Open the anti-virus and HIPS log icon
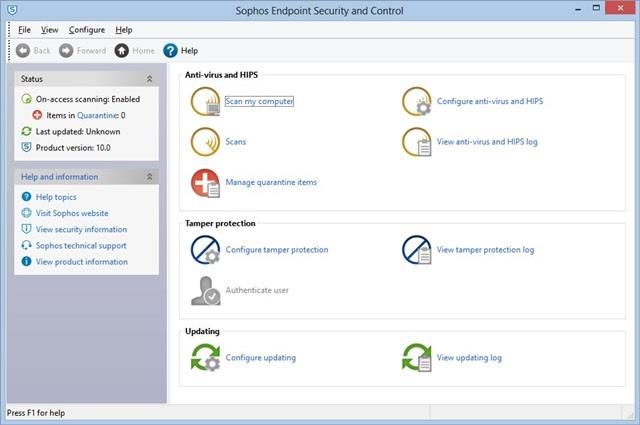The height and width of the screenshot is (425, 640). tap(416, 142)
